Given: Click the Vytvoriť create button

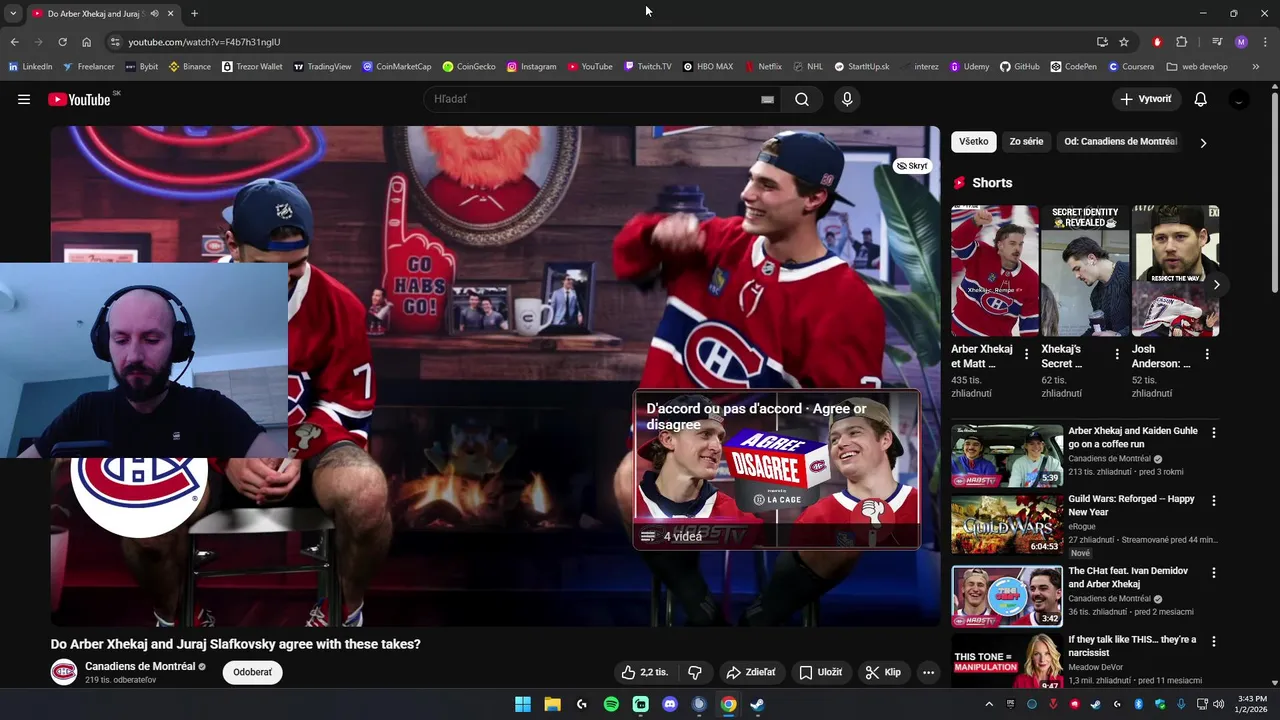Looking at the screenshot, I should click(x=1146, y=99).
